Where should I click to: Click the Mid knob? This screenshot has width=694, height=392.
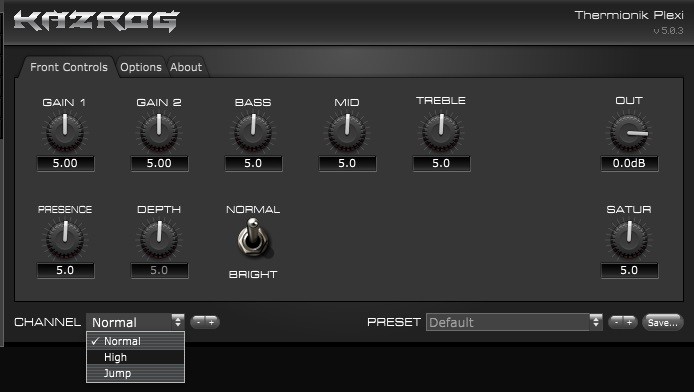point(347,132)
